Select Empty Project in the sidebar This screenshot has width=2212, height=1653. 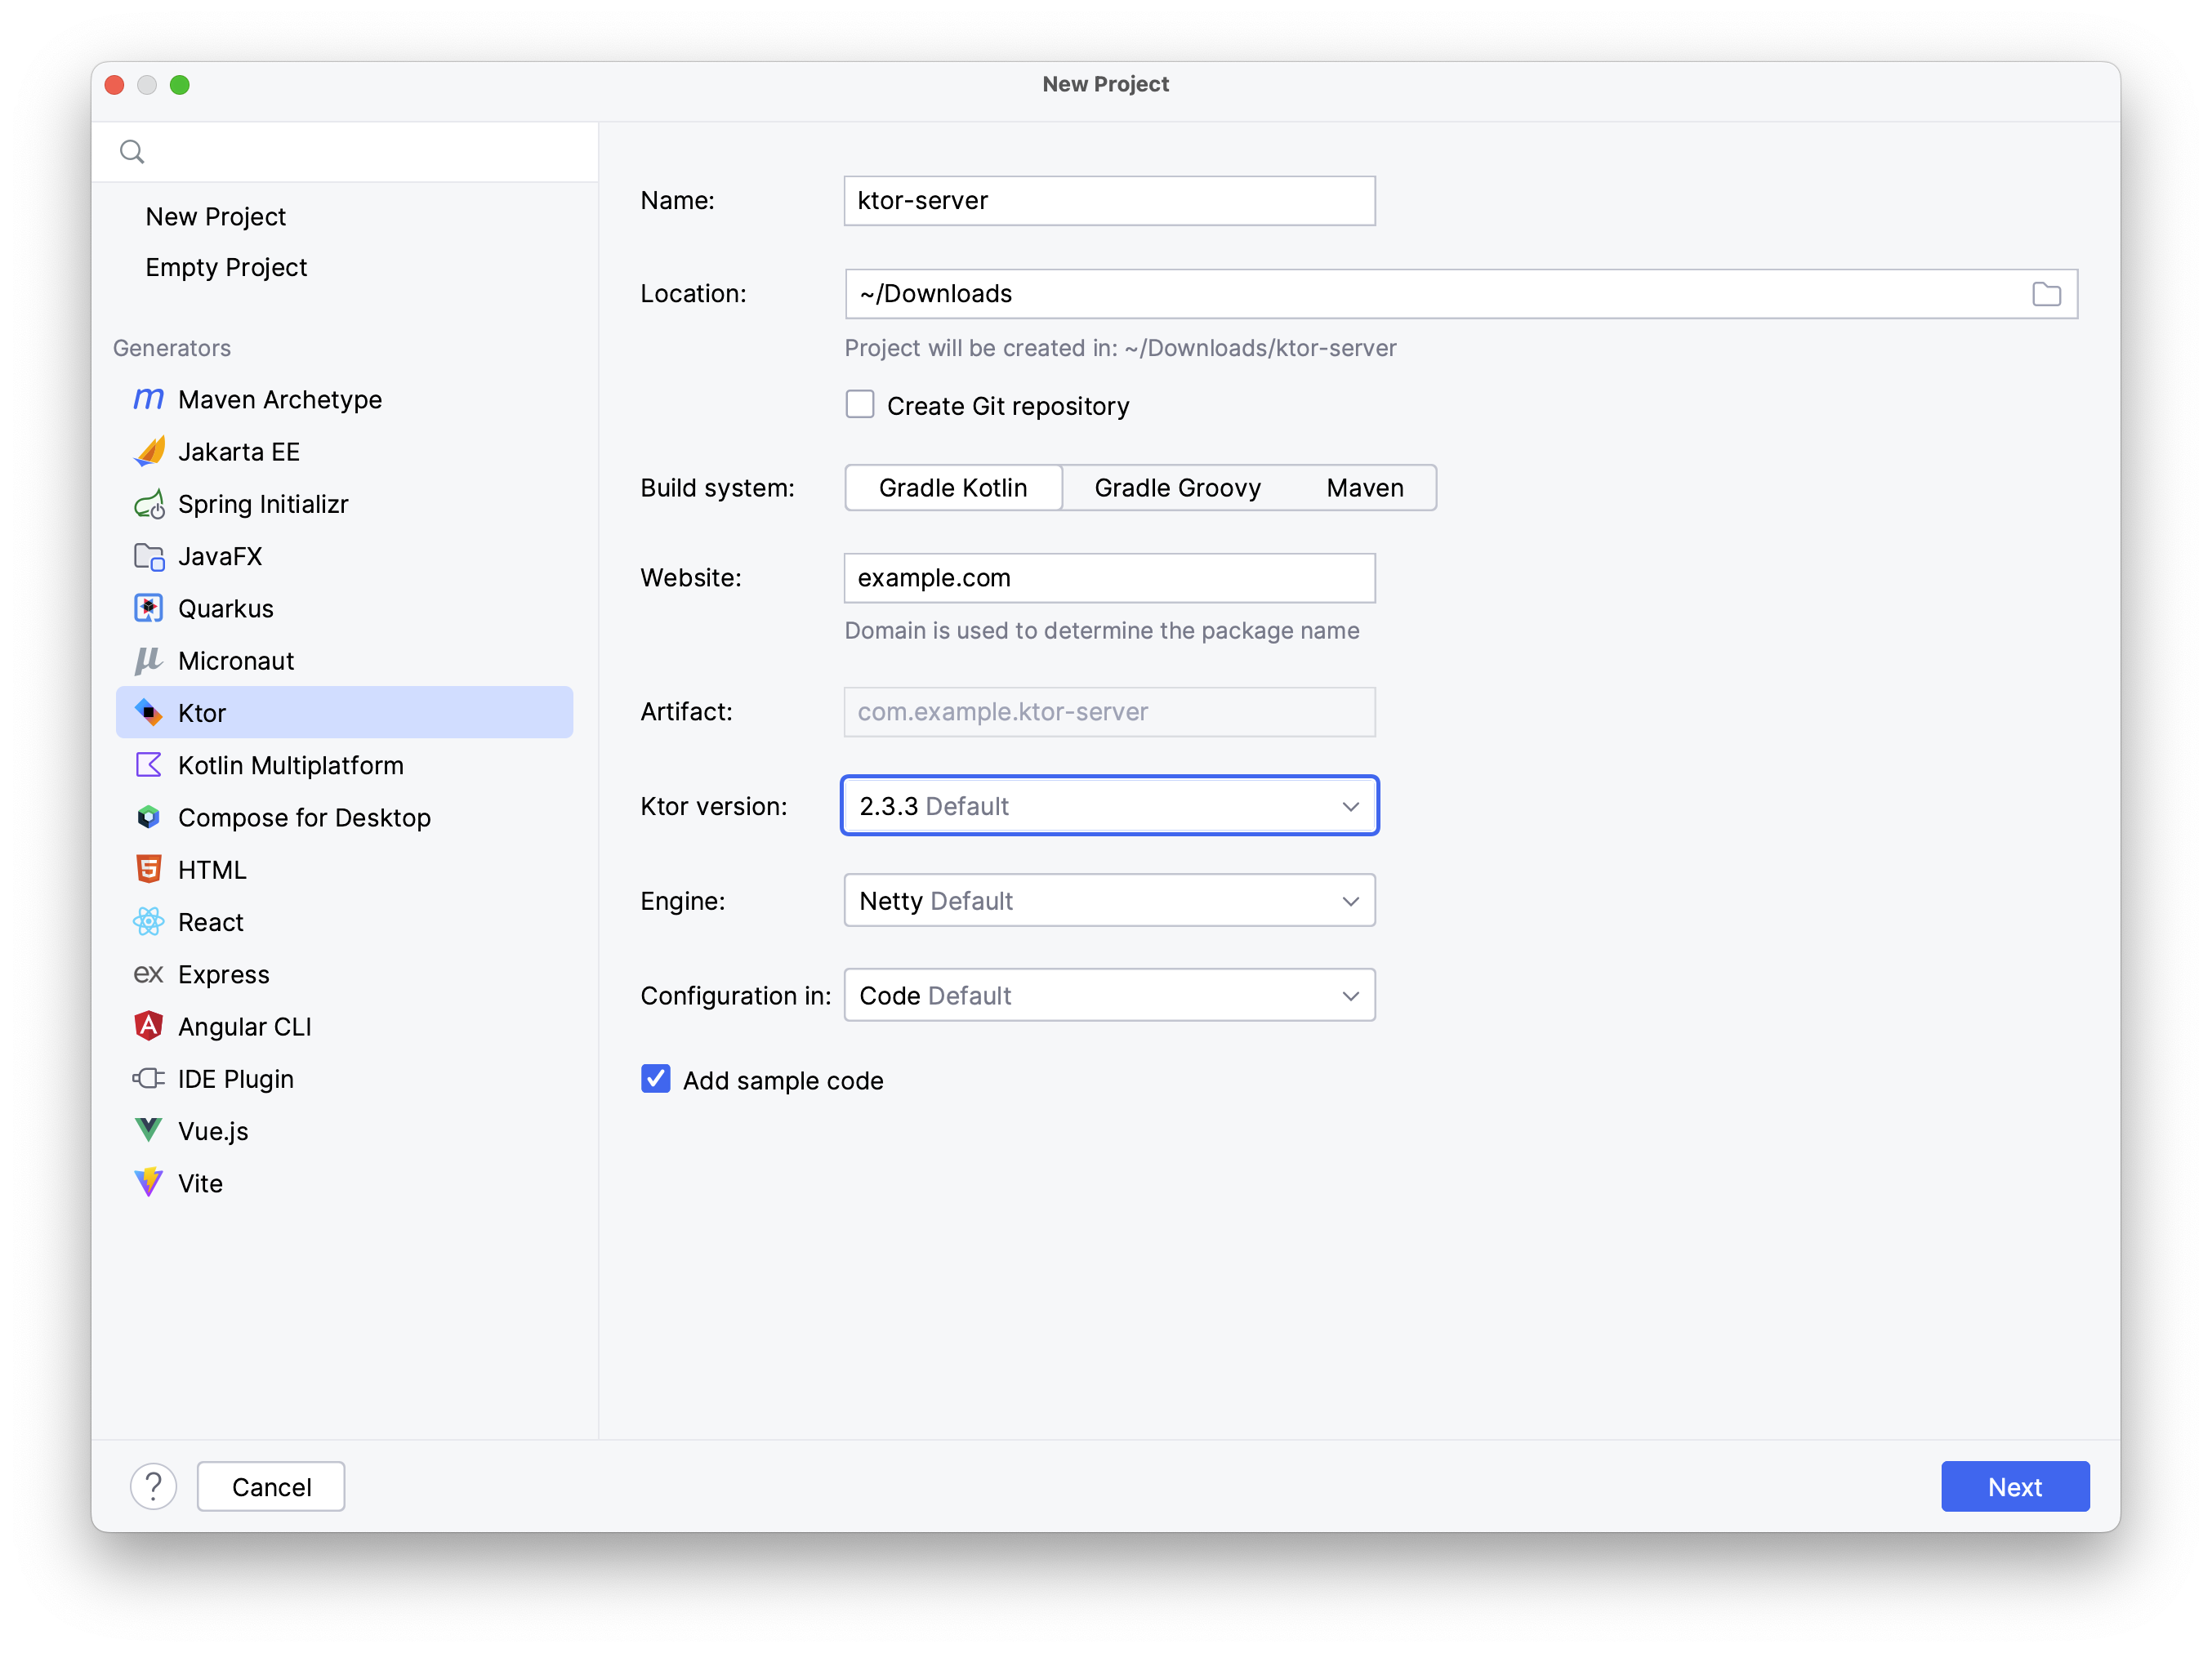click(226, 267)
